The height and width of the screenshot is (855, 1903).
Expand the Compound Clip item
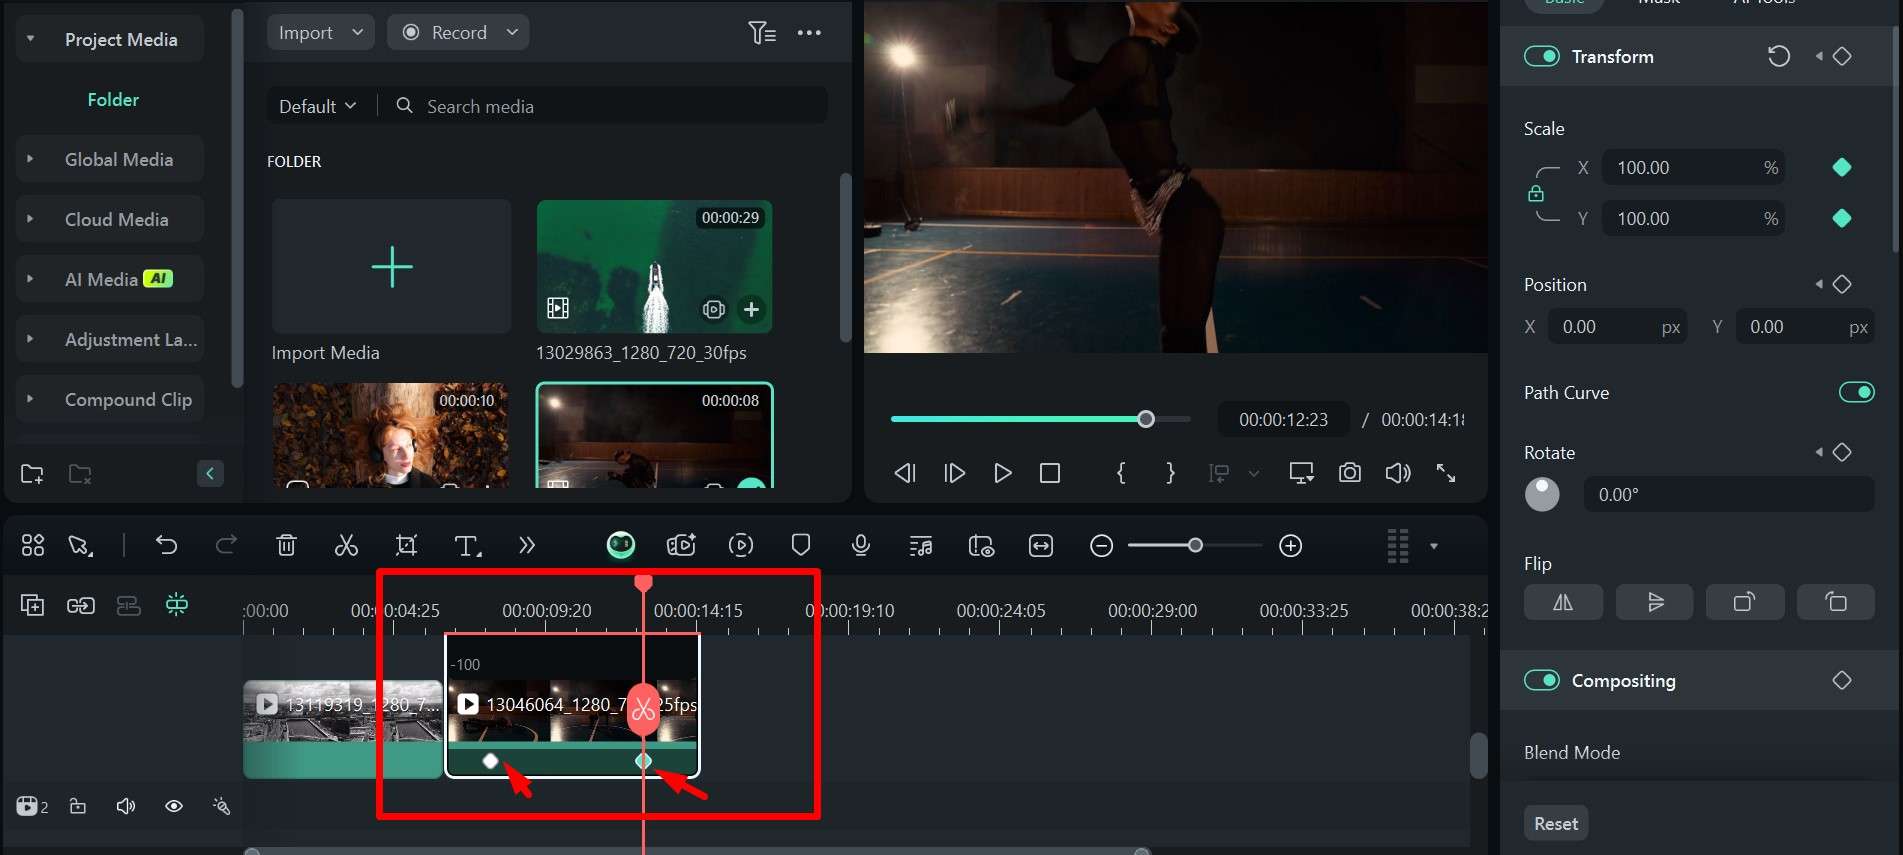30,399
